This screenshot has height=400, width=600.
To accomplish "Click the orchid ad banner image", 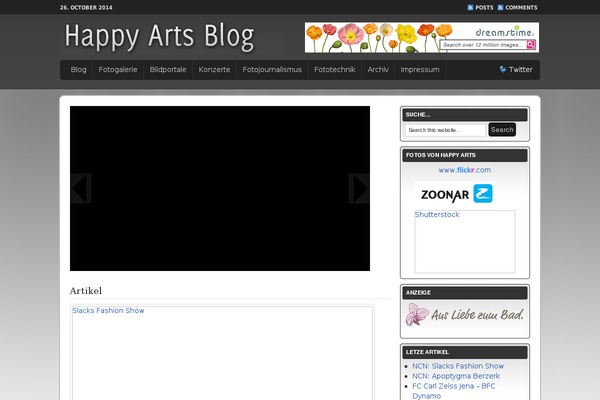I will [x=465, y=314].
